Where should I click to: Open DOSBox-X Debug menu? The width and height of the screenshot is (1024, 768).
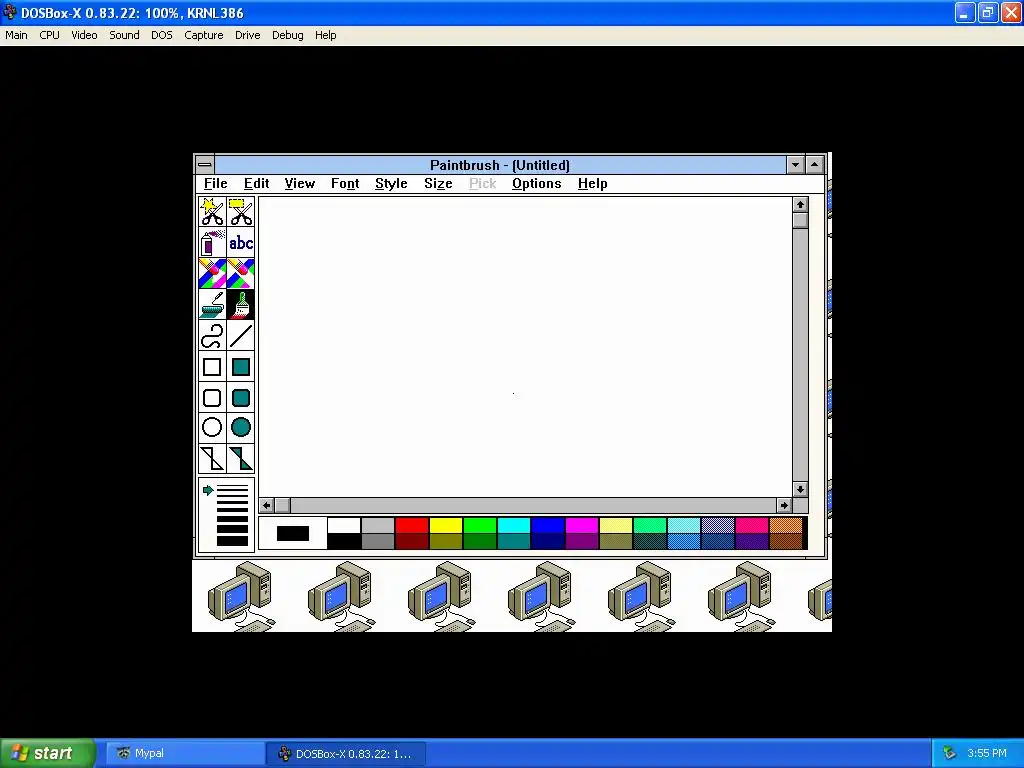pos(288,35)
